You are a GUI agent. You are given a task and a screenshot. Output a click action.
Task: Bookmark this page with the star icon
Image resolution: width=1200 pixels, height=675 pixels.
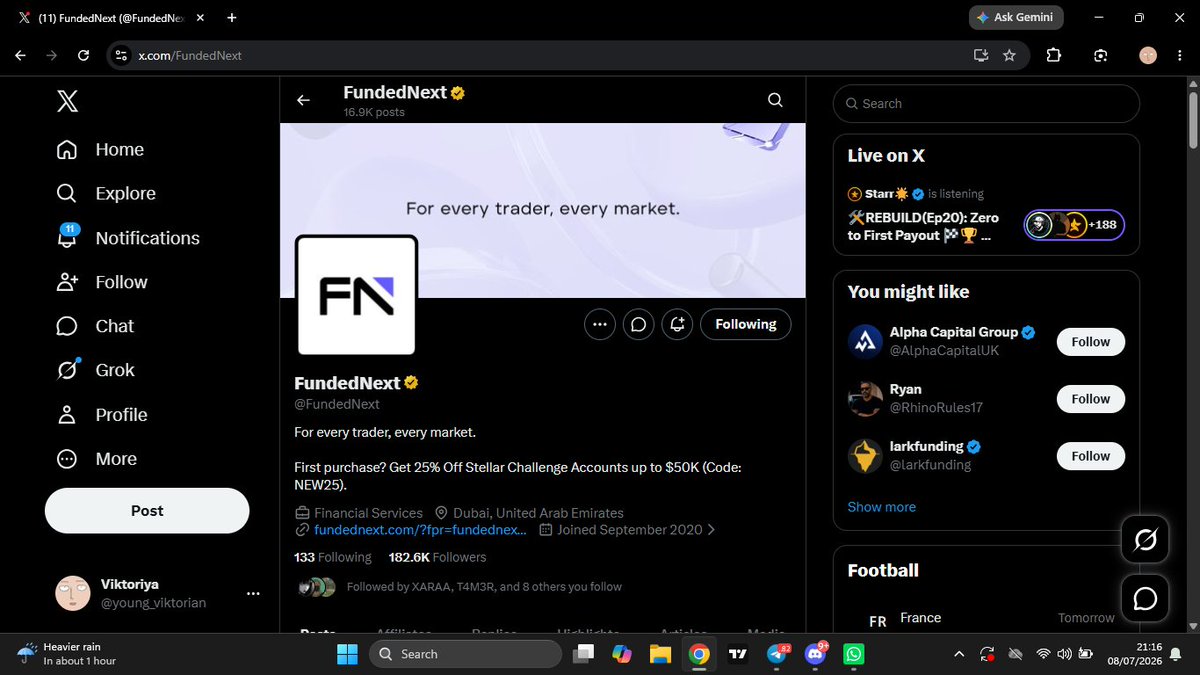pos(1009,56)
